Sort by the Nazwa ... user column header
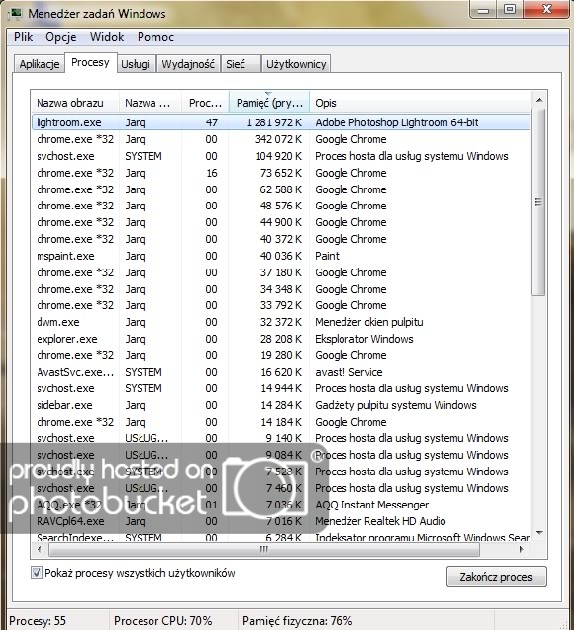 (x=150, y=103)
